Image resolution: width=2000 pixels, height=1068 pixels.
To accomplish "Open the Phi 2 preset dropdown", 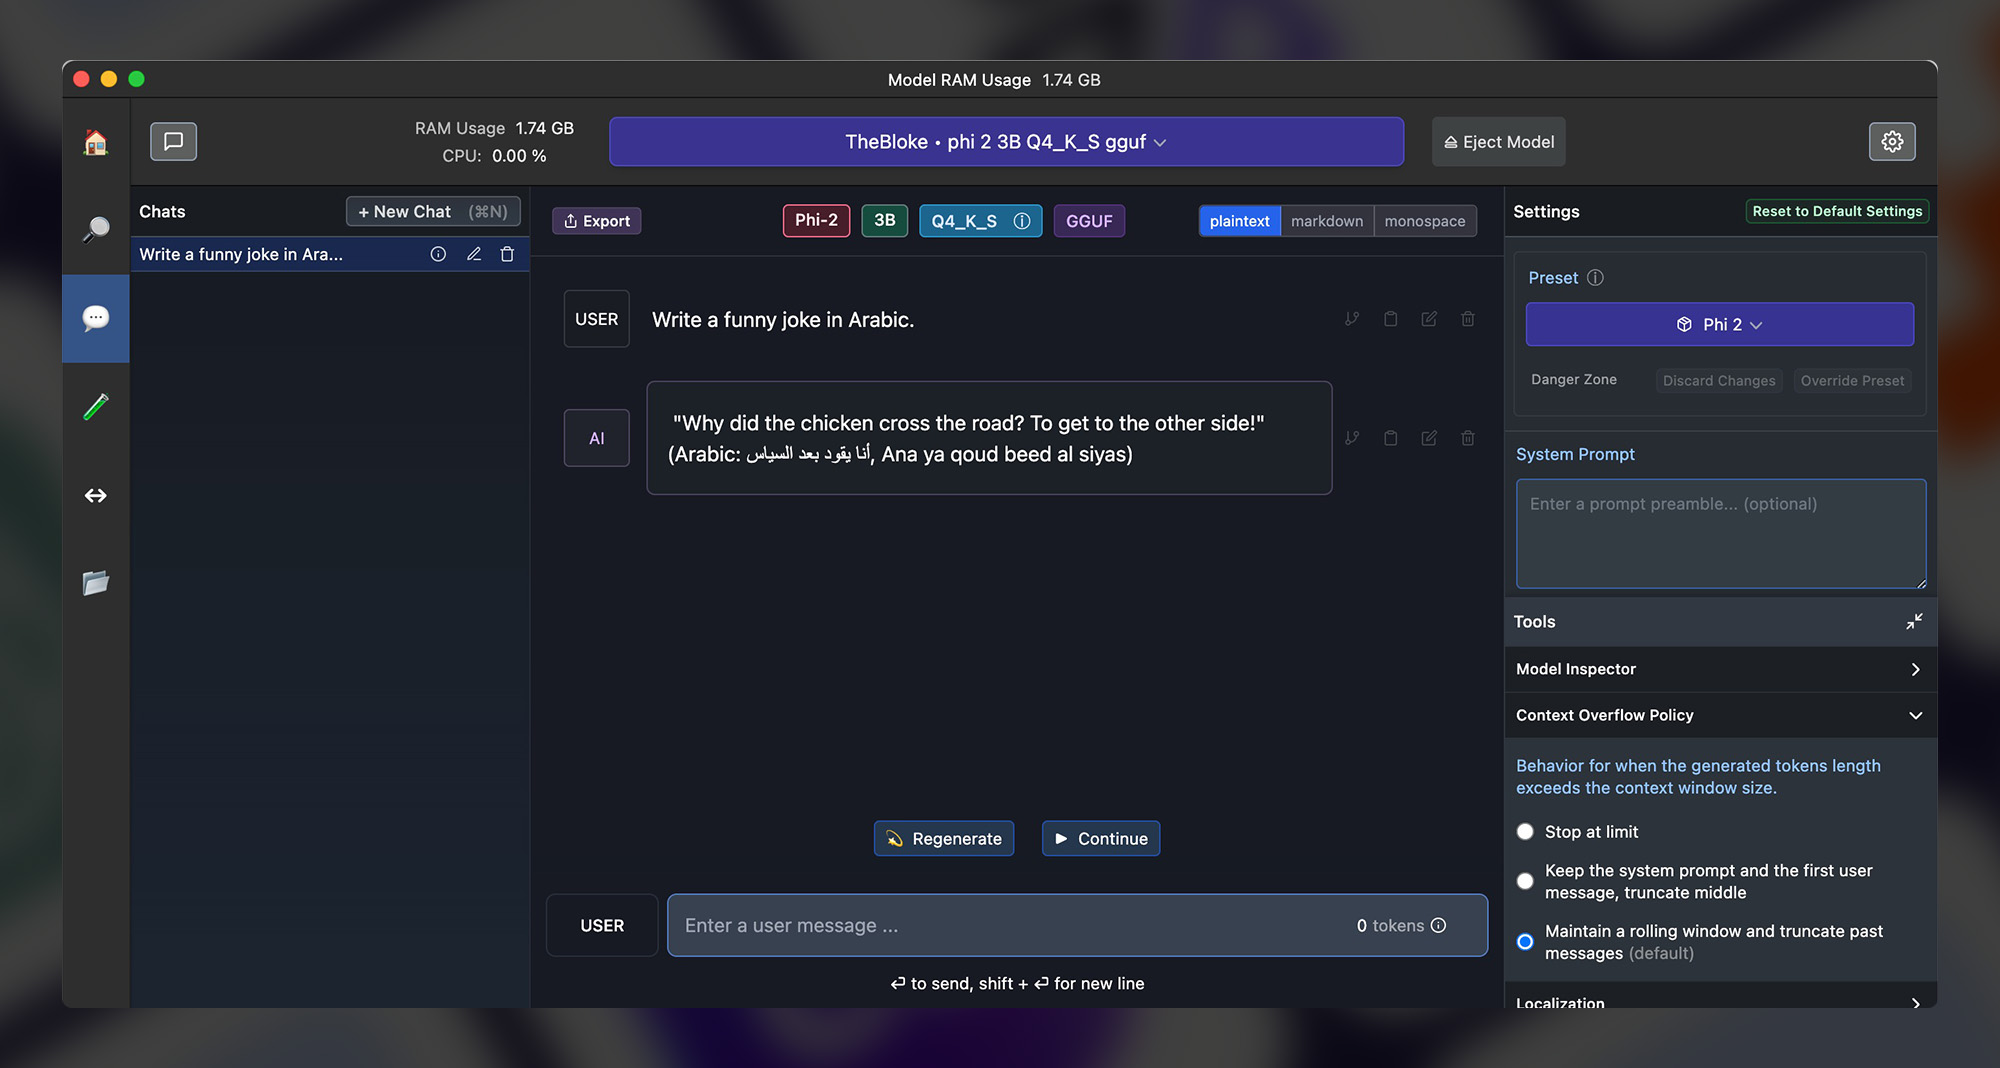I will tap(1720, 324).
